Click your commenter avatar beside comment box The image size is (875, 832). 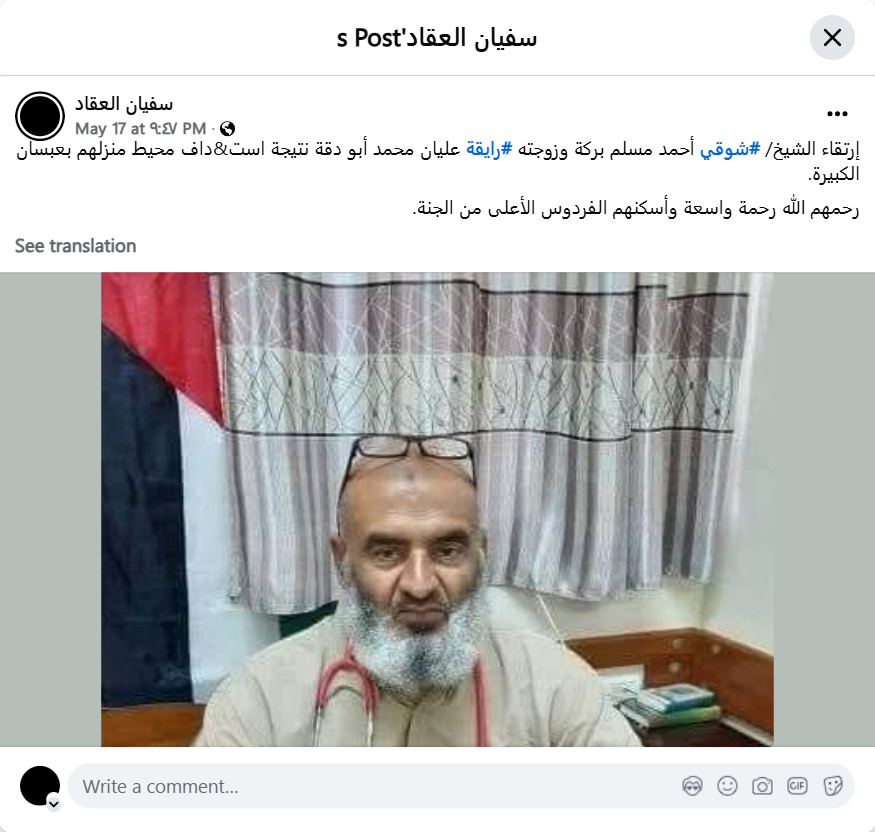pyautogui.click(x=40, y=786)
